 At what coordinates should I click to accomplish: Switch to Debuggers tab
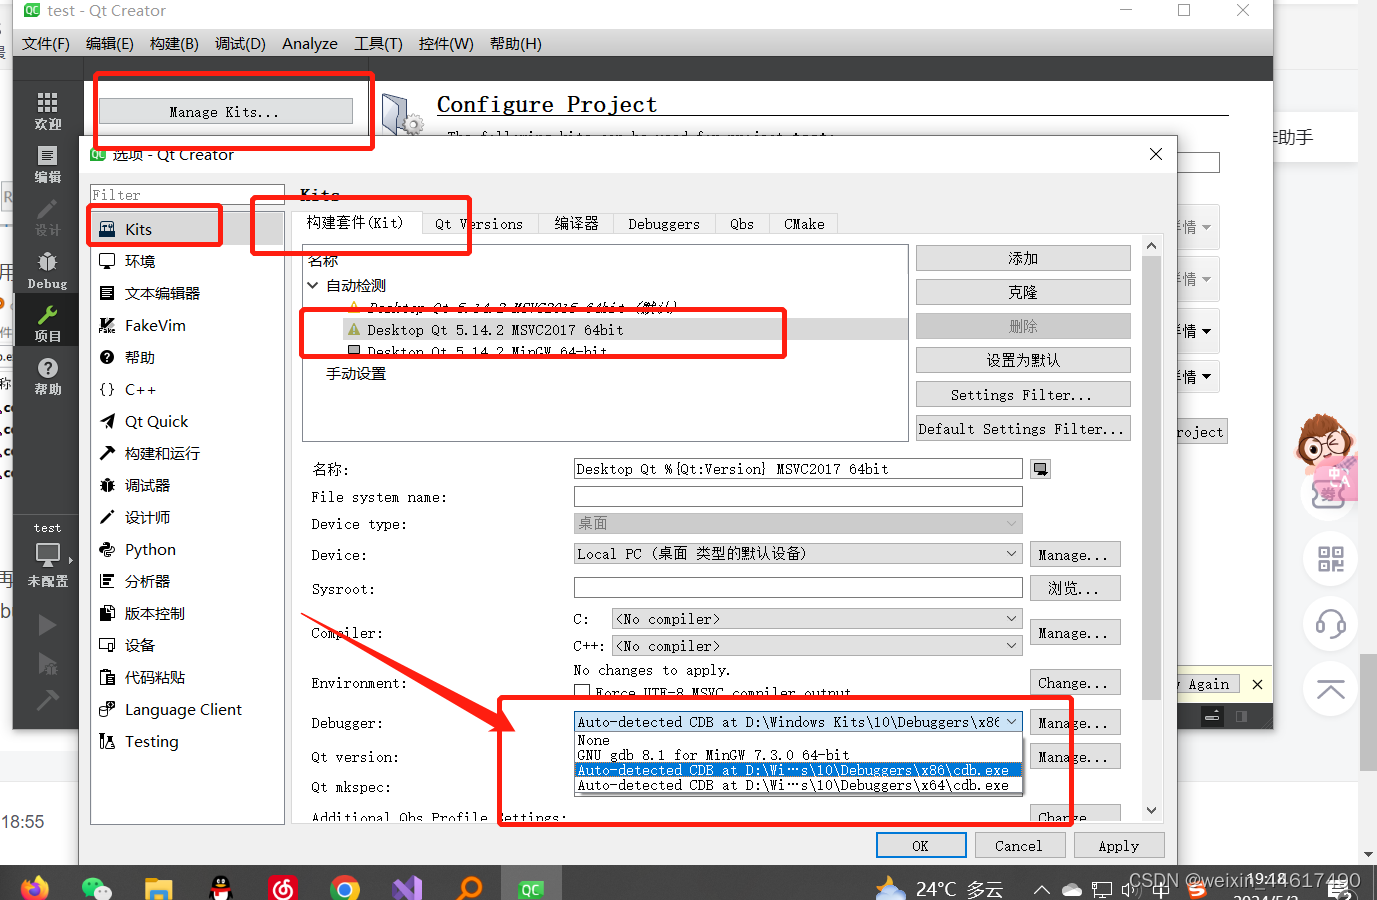click(664, 224)
